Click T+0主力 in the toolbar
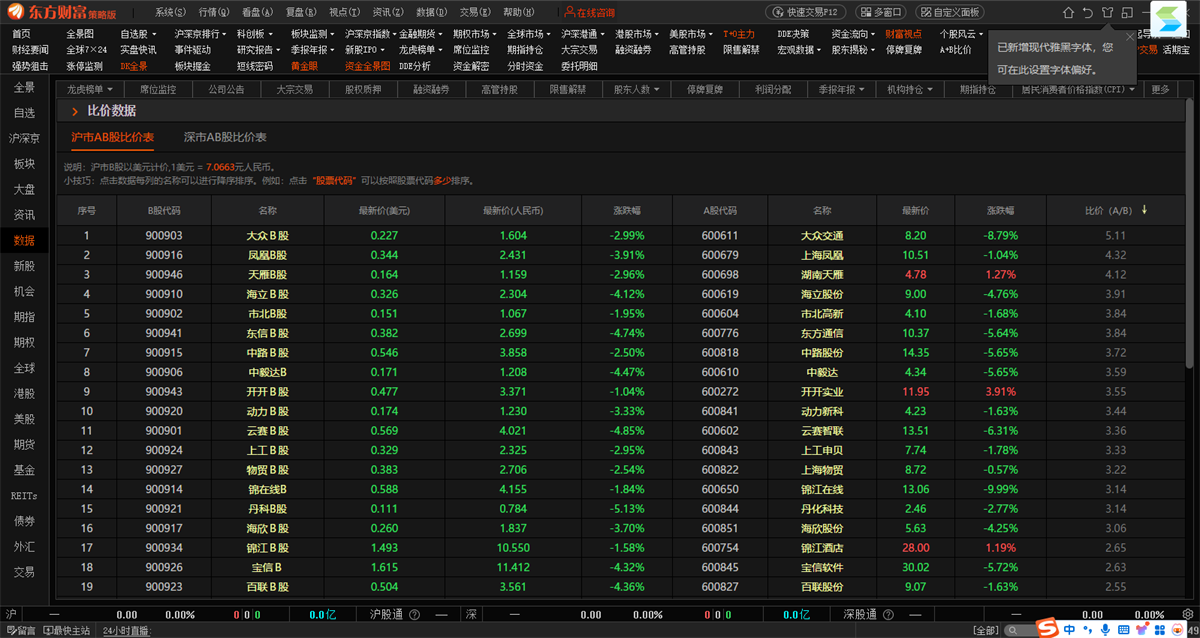The width and height of the screenshot is (1200, 638). coord(739,34)
